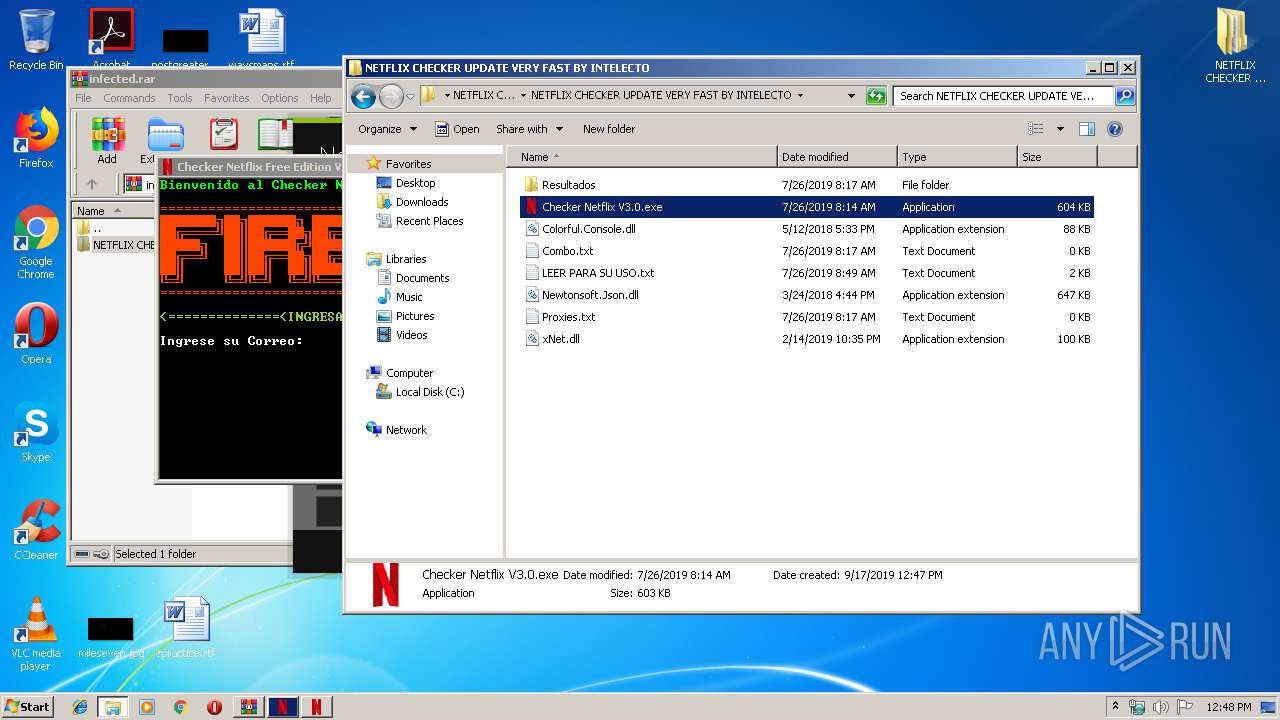Select Colorful.Console.dll file

coord(808,229)
